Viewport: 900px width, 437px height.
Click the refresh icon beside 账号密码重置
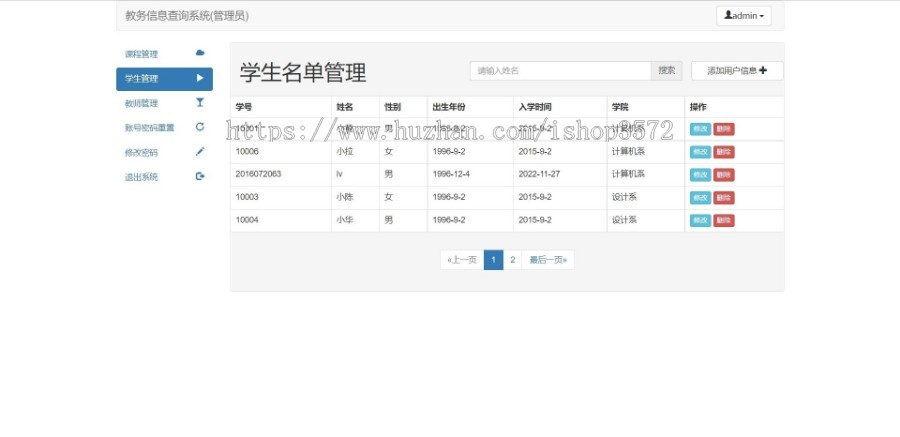pyautogui.click(x=200, y=127)
